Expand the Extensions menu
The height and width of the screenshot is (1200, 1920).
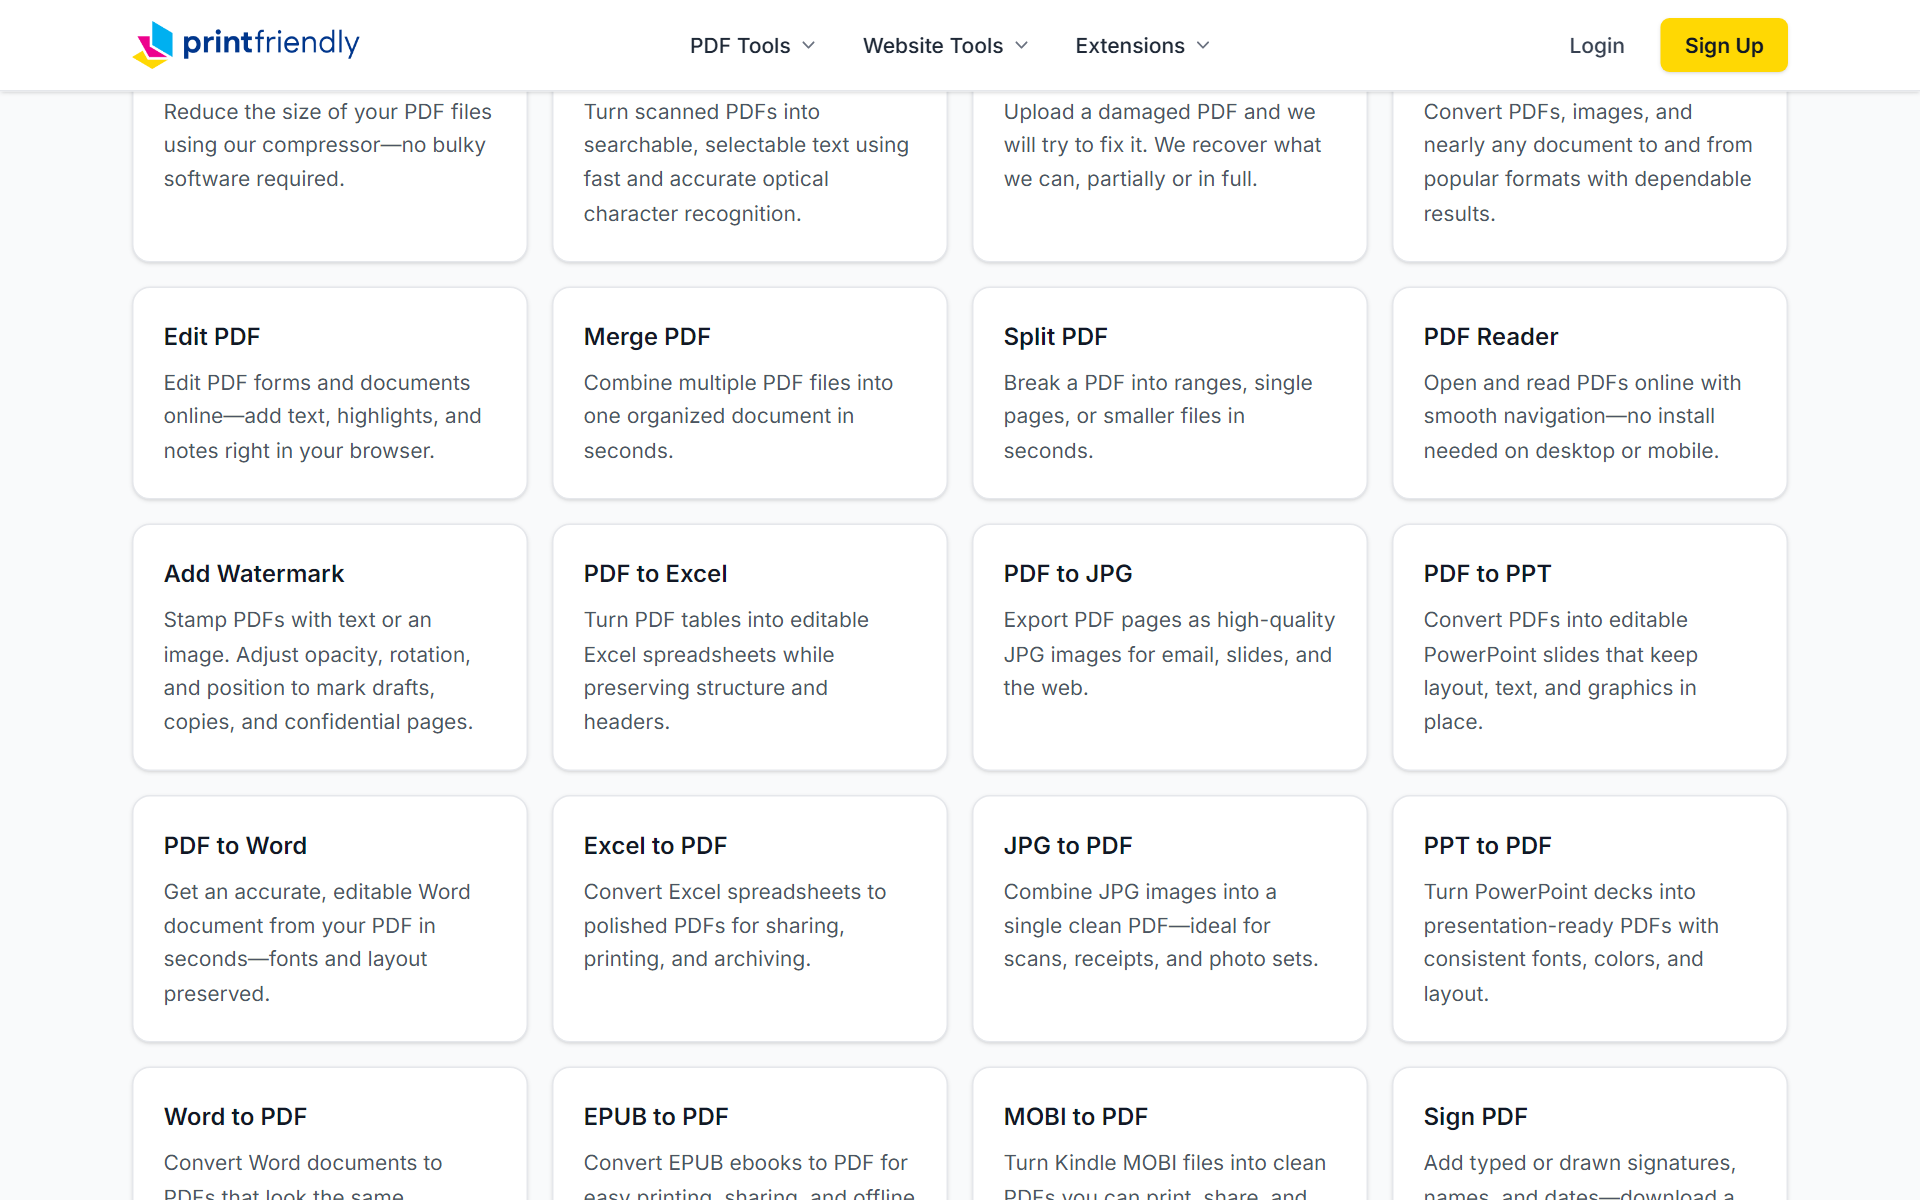click(x=1142, y=46)
